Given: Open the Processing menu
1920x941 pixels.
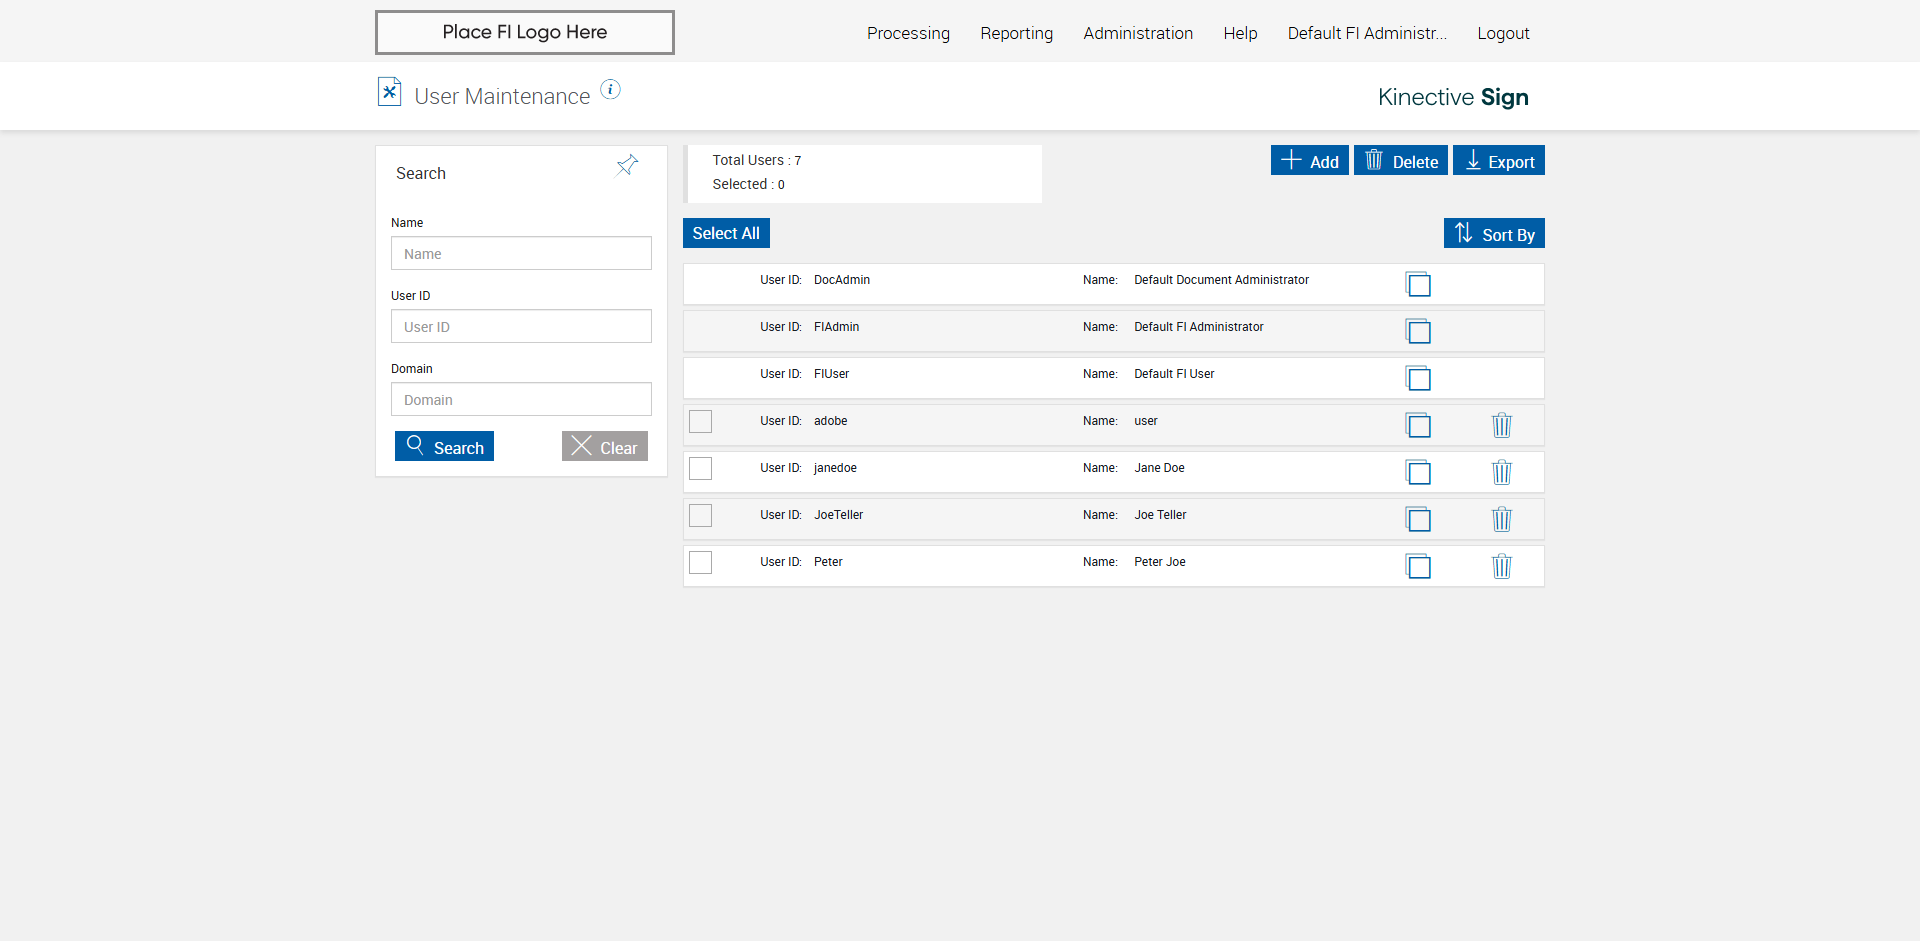Looking at the screenshot, I should (908, 33).
